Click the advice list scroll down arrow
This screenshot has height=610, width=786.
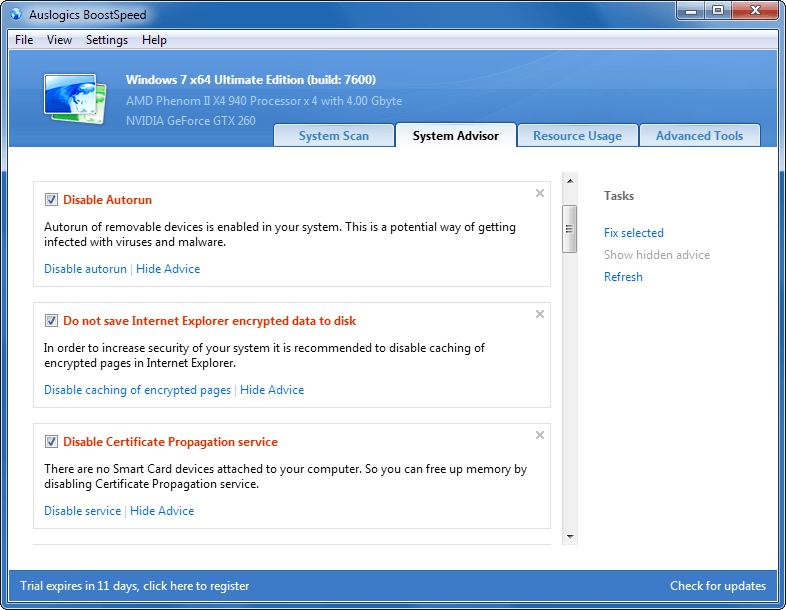tap(570, 537)
